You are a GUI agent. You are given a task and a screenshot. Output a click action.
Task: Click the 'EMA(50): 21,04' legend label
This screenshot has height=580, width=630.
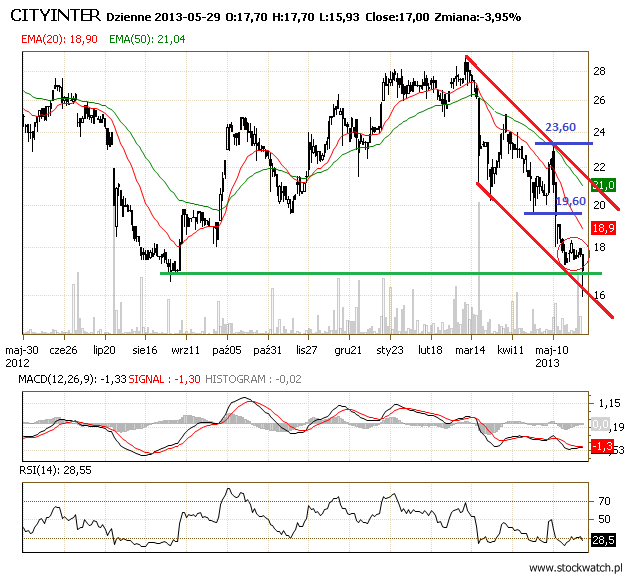(x=147, y=39)
